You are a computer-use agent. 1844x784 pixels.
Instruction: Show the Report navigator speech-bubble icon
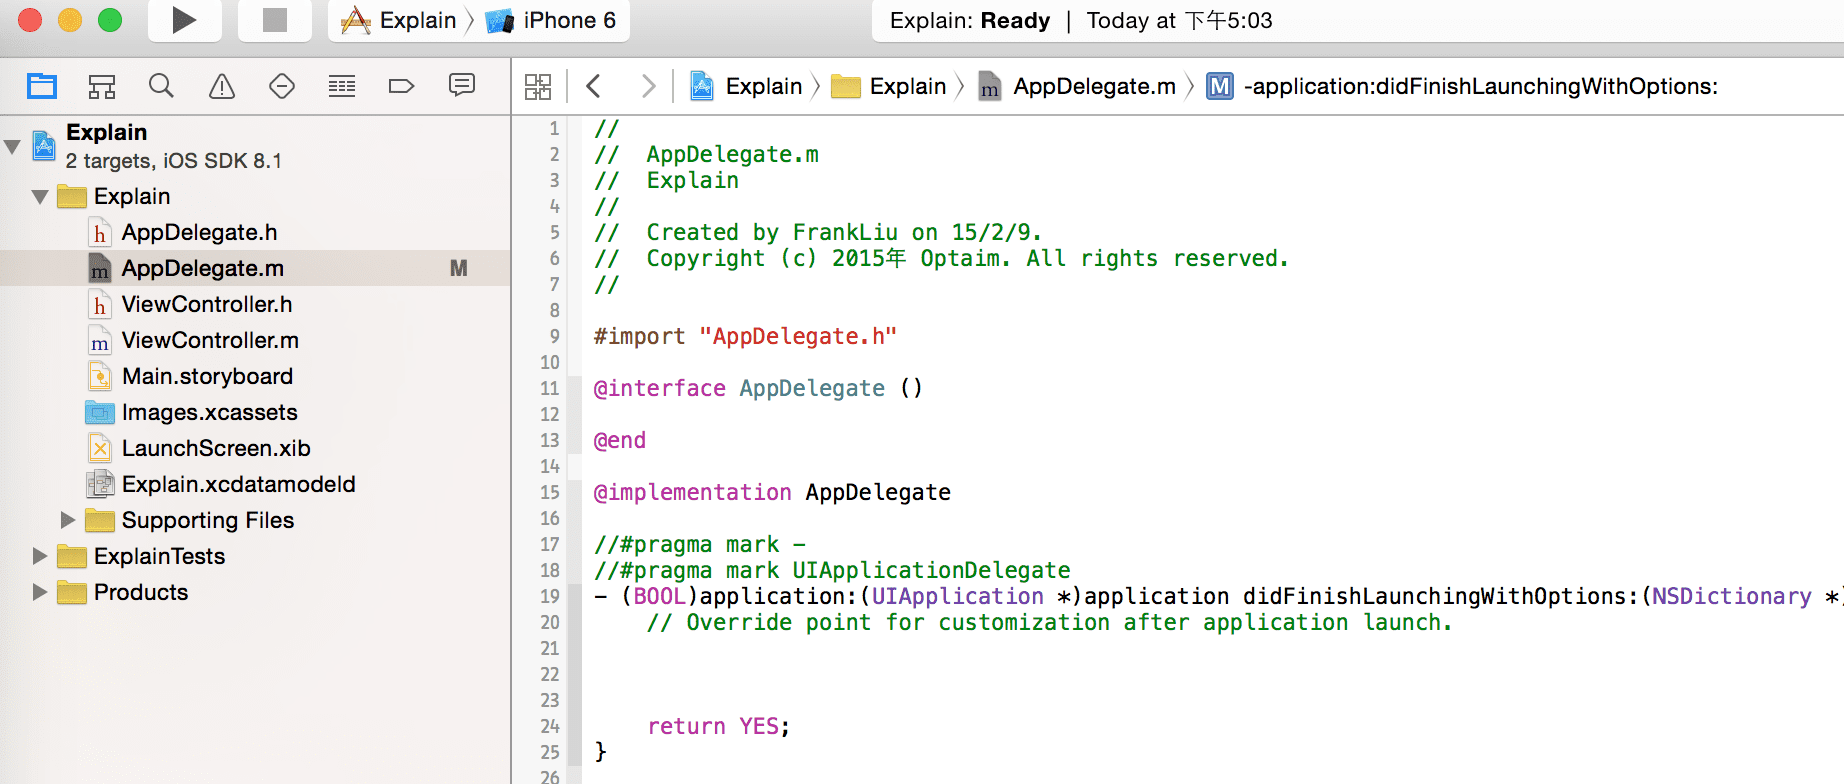(x=462, y=87)
